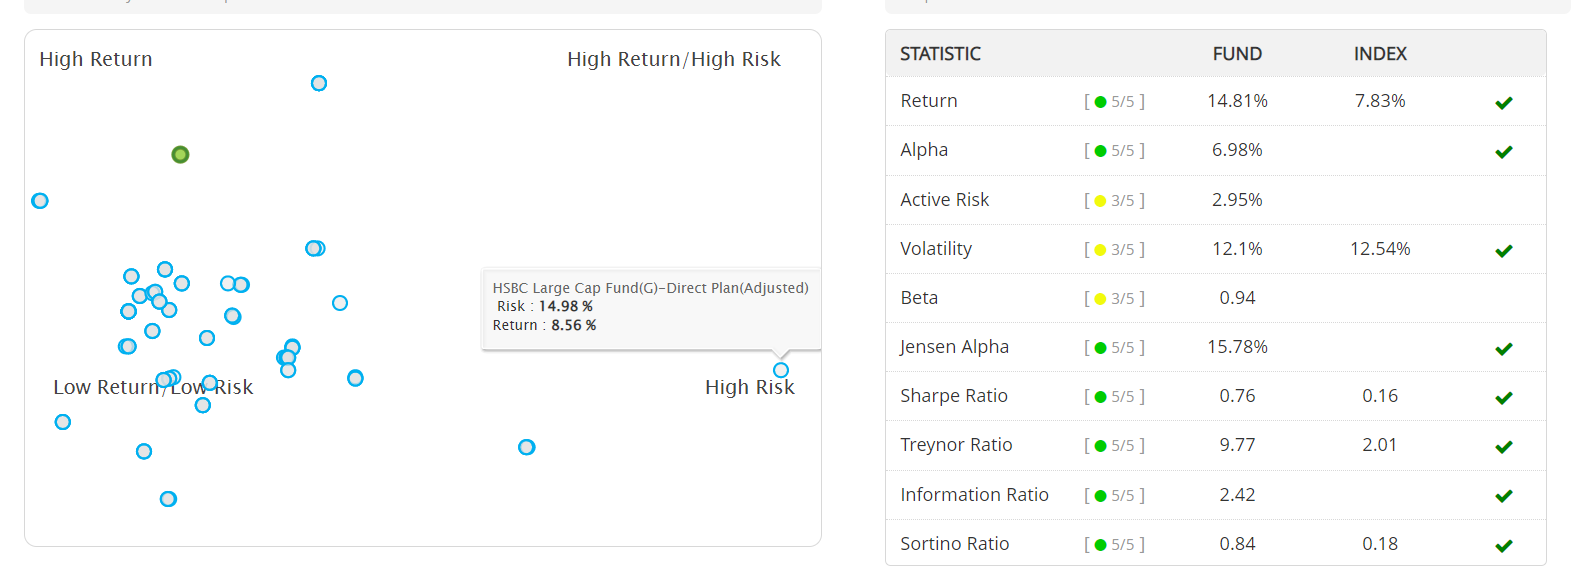The image size is (1589, 580).
Task: Click the isolated low-return scatter point at bottom center
Action: (527, 447)
